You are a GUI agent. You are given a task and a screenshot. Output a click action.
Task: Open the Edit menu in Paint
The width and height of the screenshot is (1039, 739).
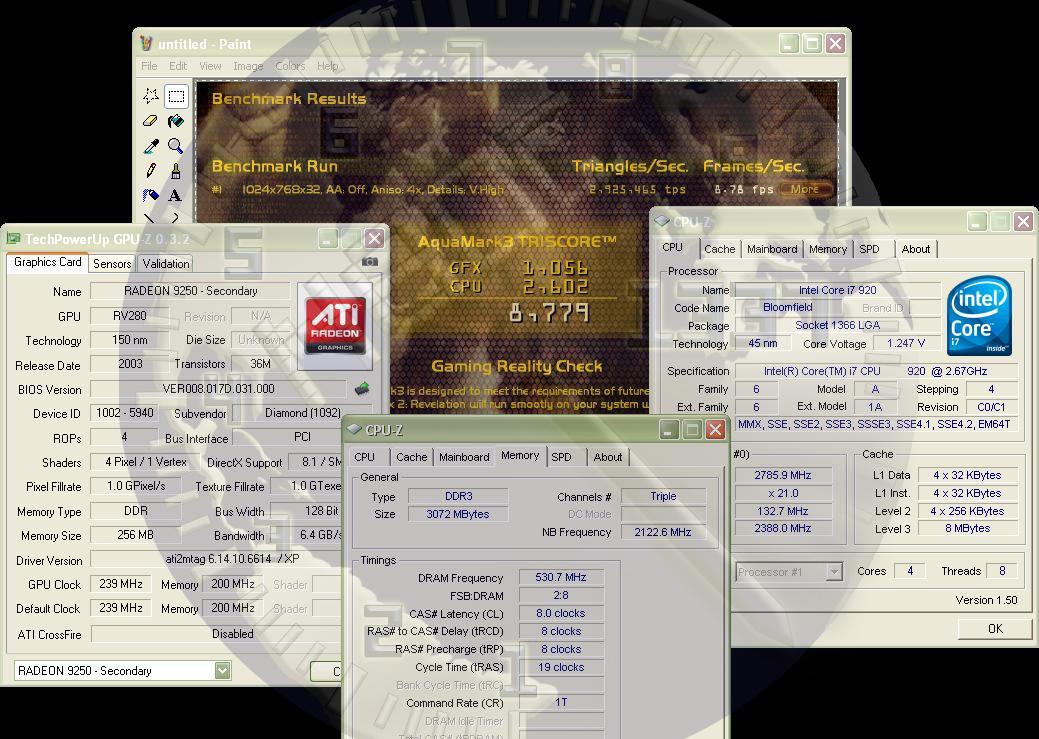tap(178, 66)
